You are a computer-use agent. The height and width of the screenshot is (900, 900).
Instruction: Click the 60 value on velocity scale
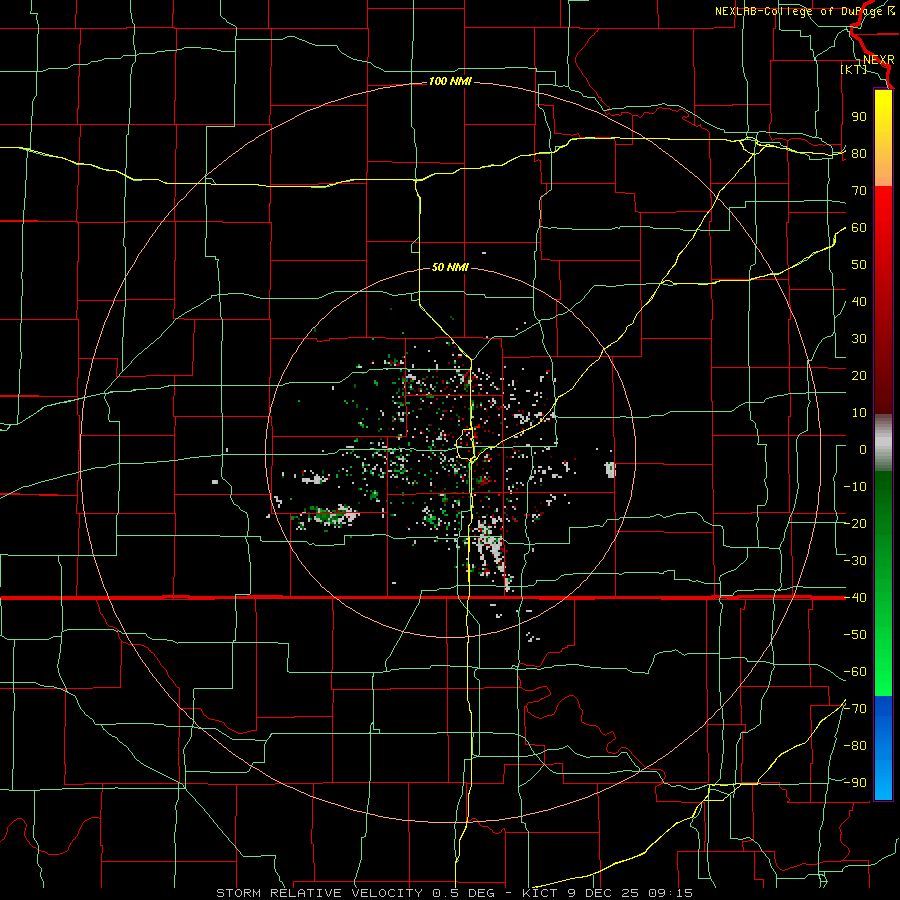pos(859,227)
